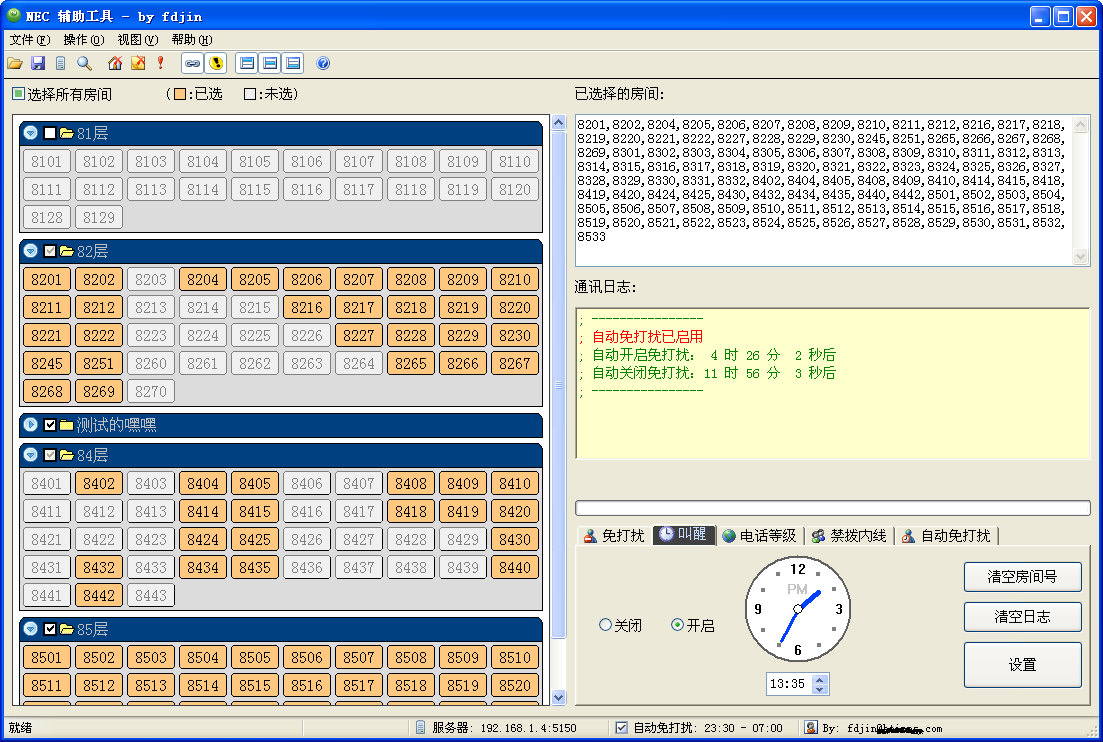Toggle the 选择所有房间 checkbox

pos(18,94)
